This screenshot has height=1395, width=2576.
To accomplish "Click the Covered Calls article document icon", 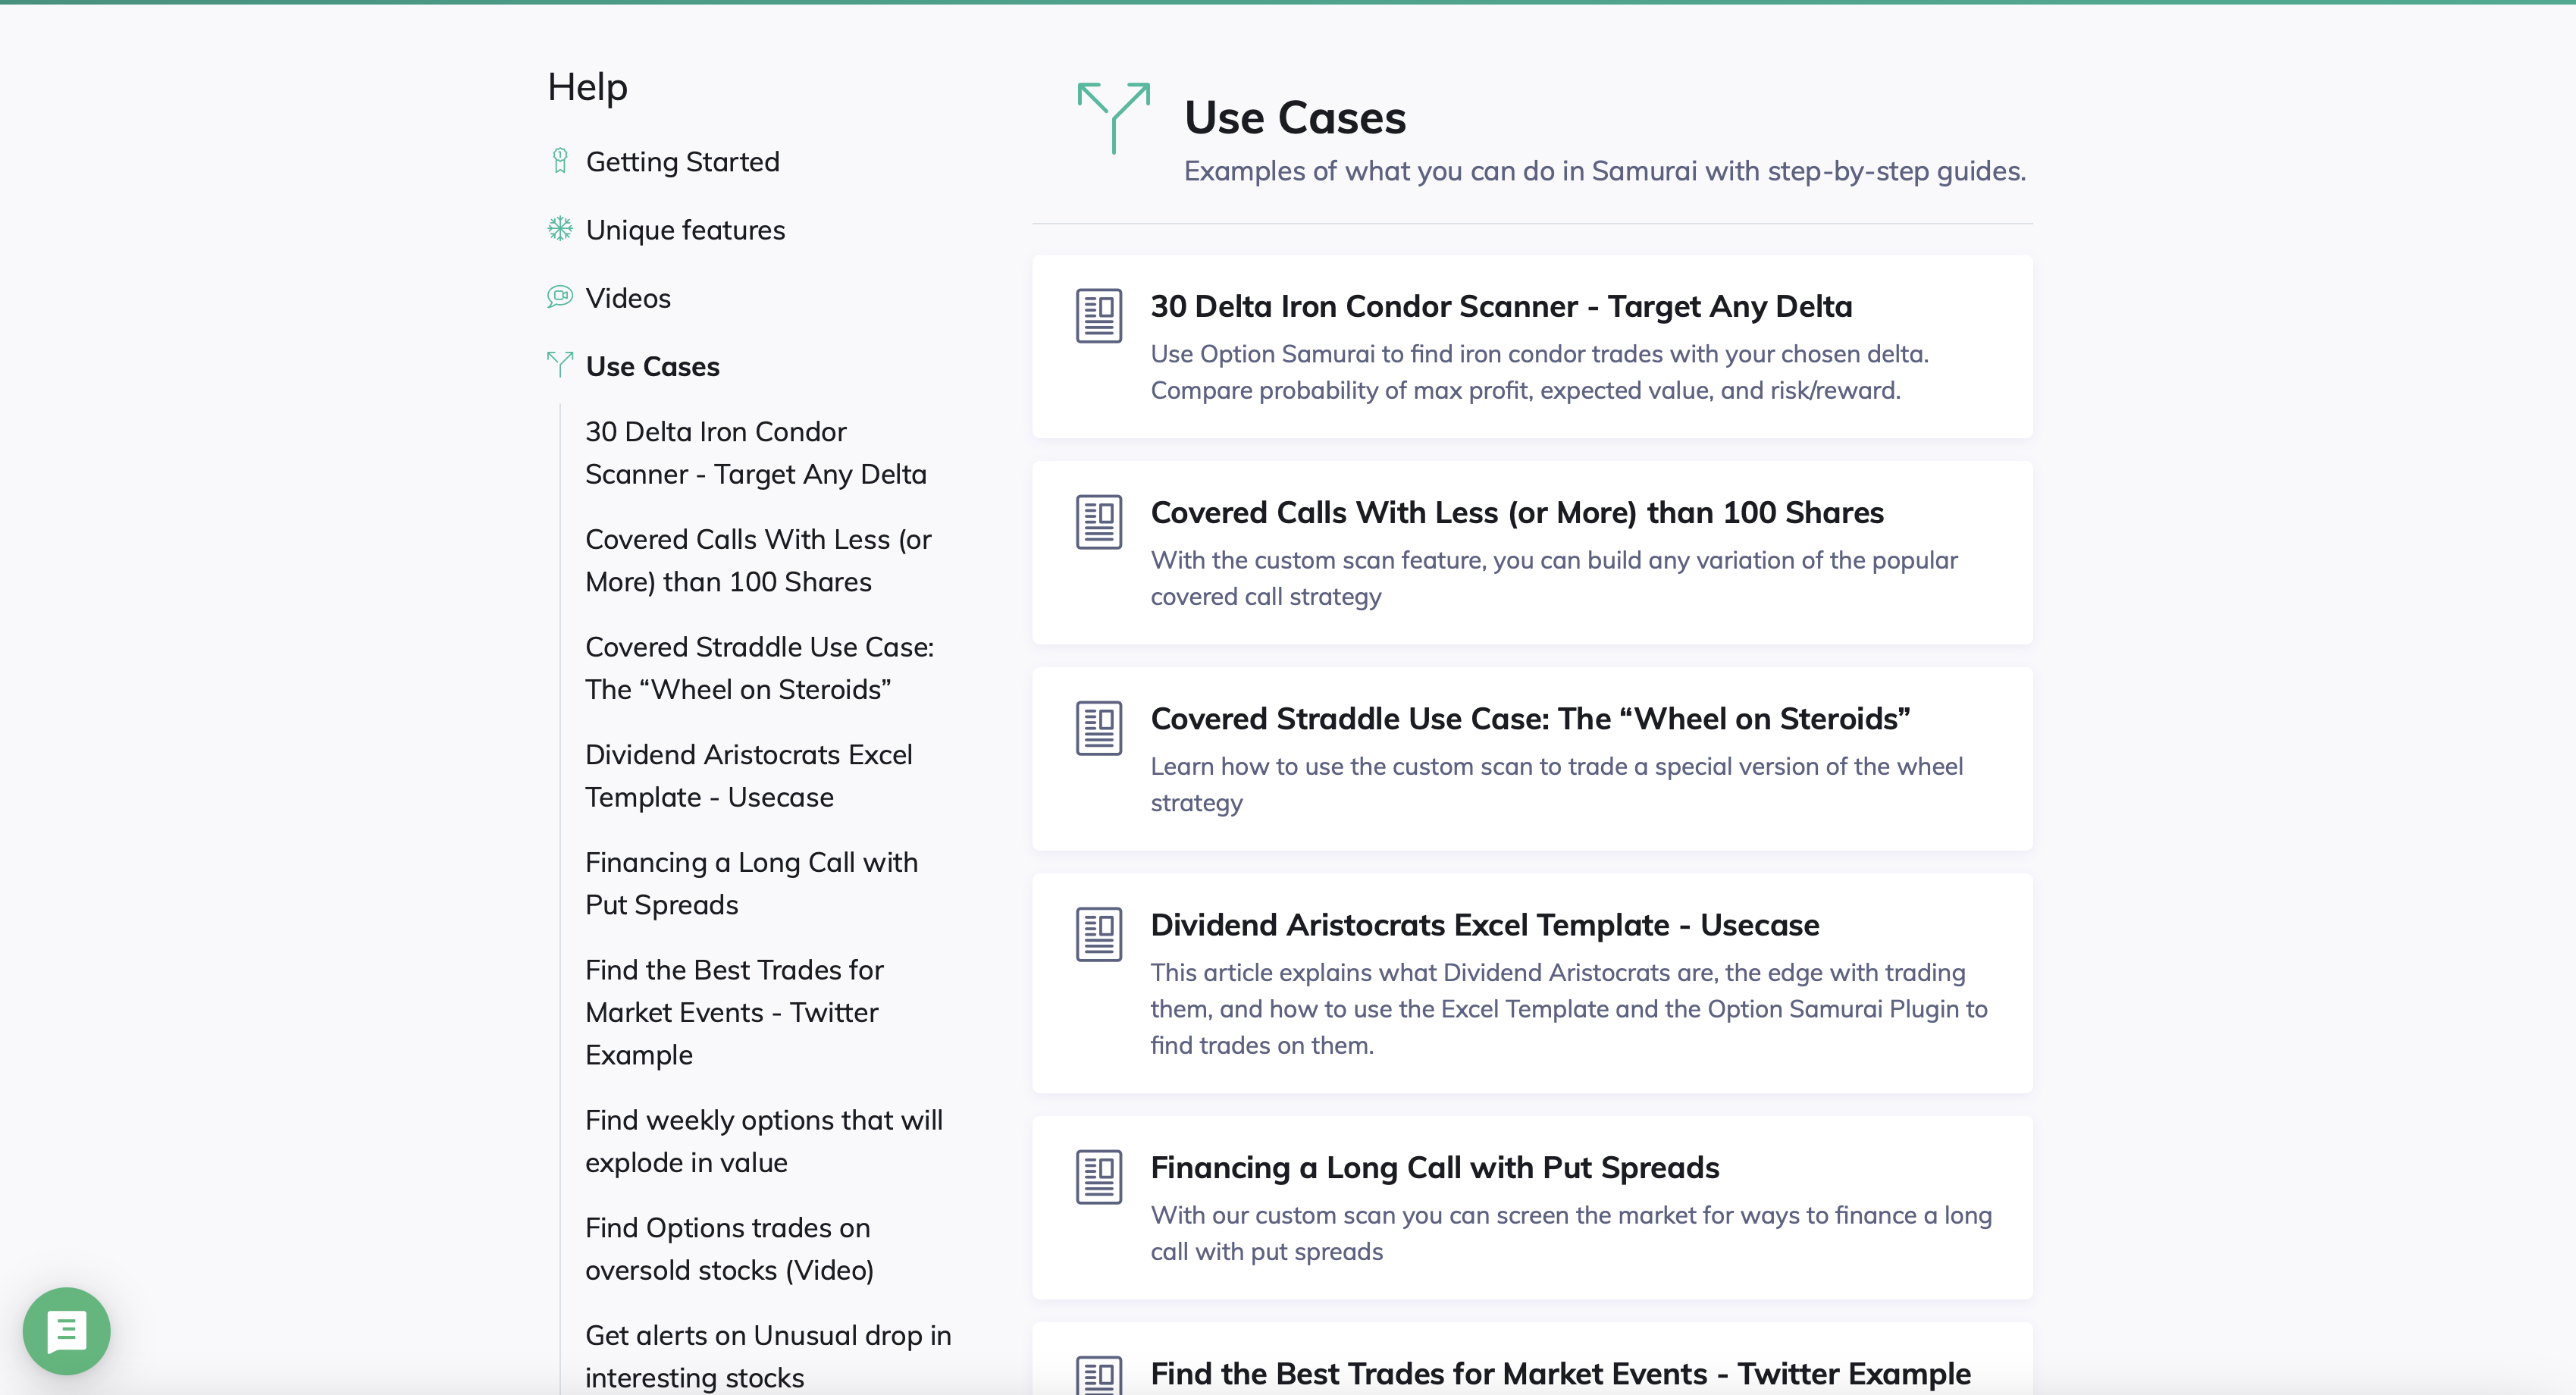I will point(1098,522).
